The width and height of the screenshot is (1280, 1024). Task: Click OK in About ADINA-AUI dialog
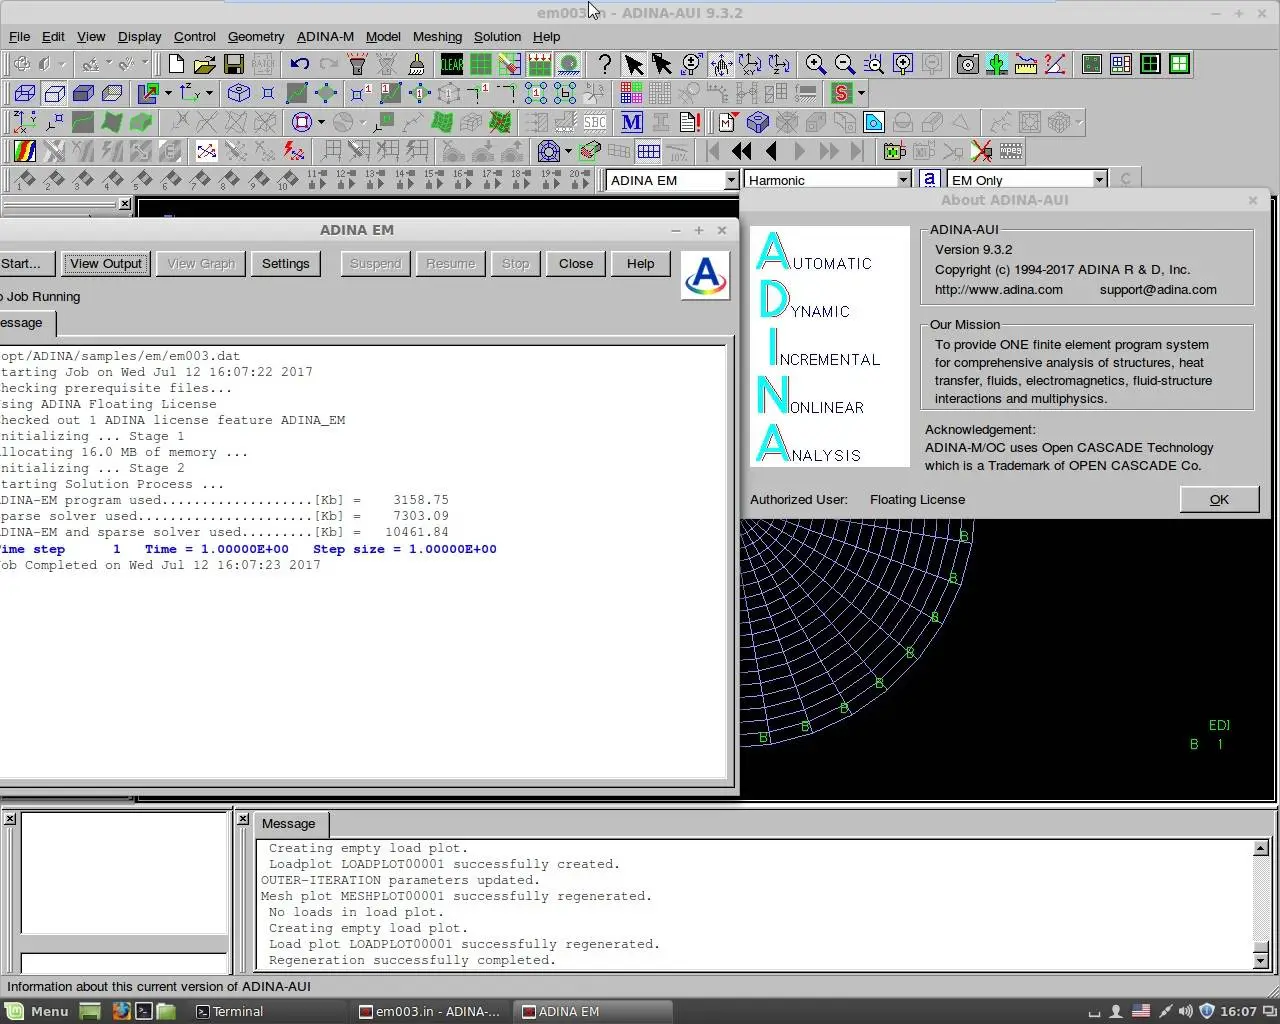1219,500
